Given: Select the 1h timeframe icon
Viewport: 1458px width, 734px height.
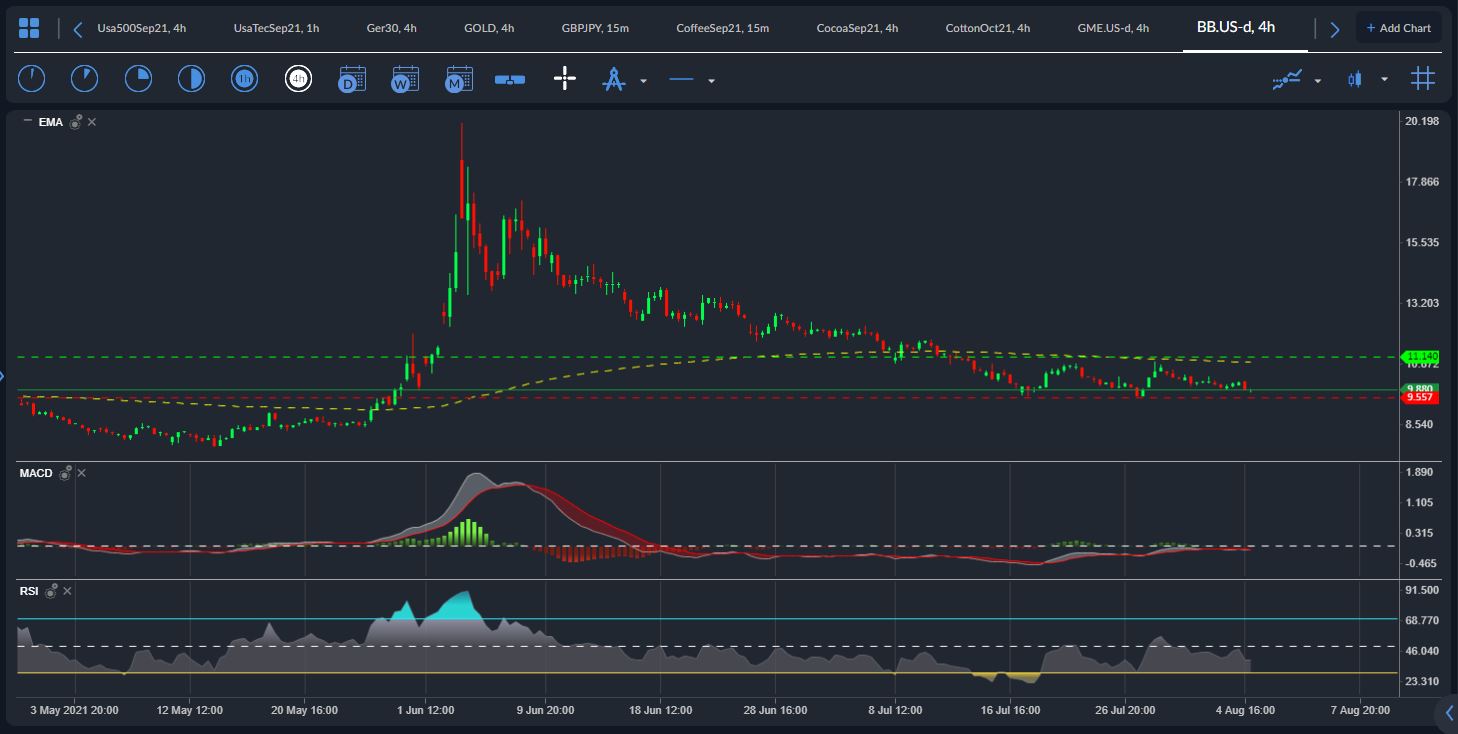Looking at the screenshot, I should (244, 79).
